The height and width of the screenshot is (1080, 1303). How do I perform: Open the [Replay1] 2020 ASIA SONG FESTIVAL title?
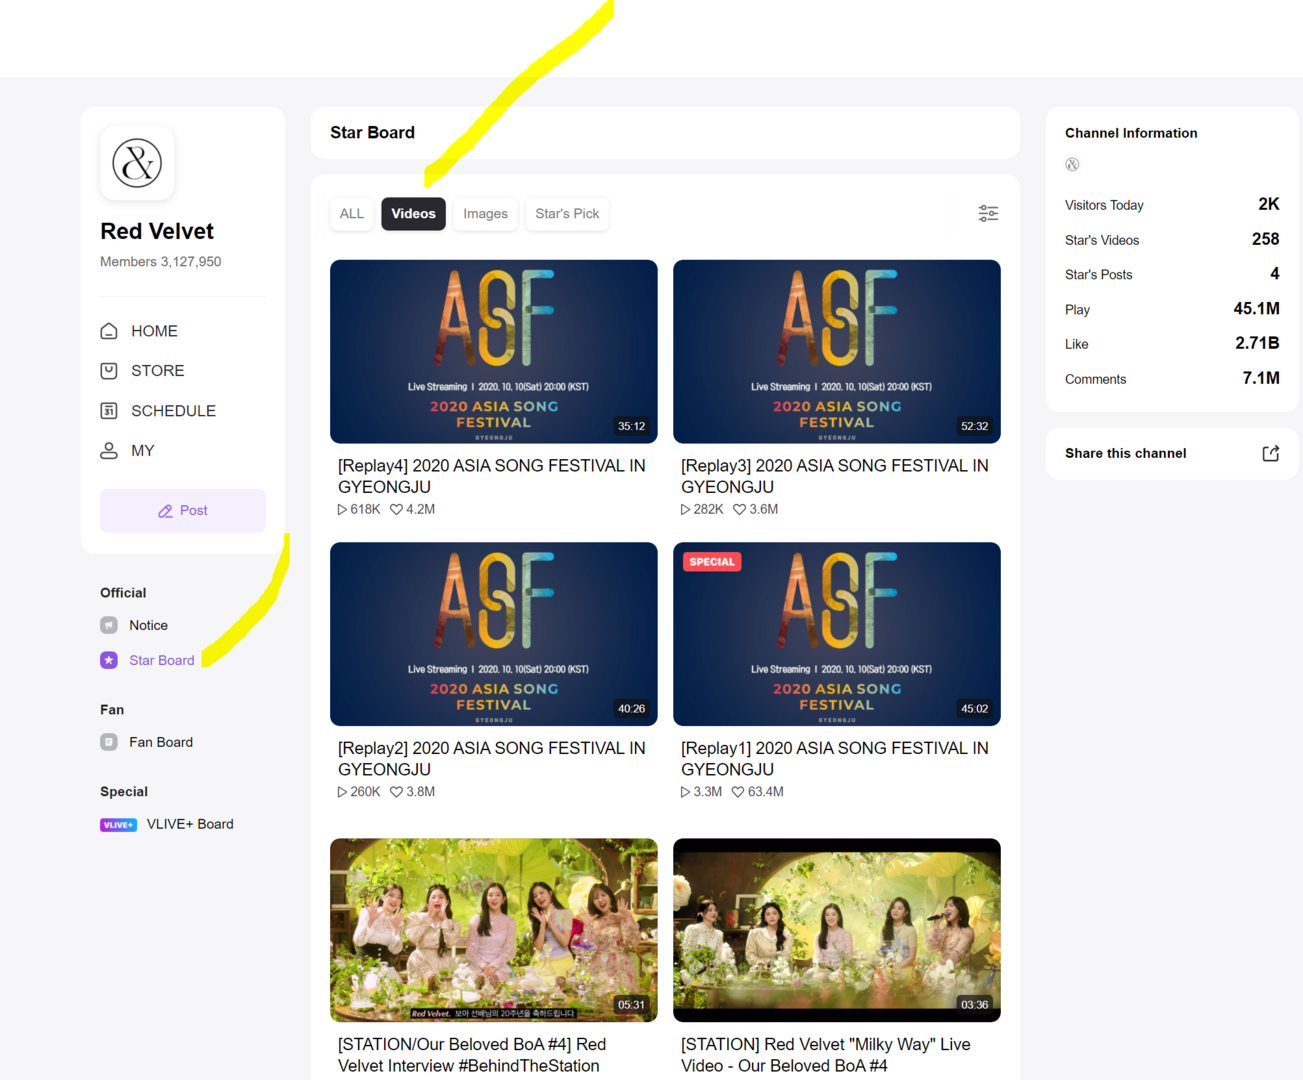click(835, 759)
